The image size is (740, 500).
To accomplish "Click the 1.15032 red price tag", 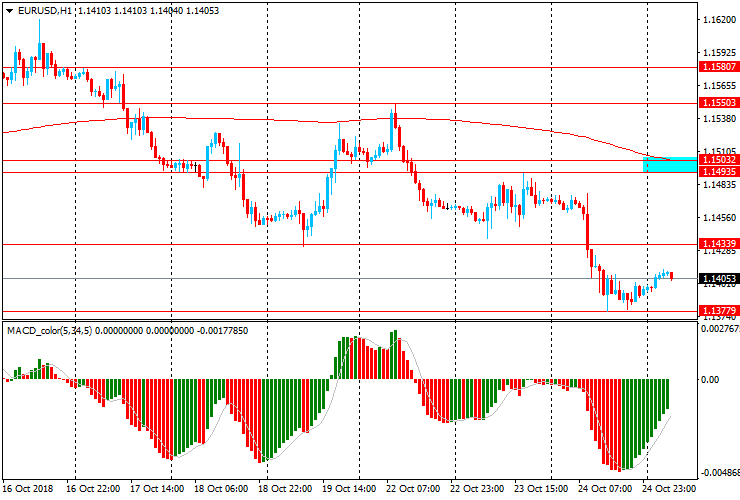I will pos(718,160).
